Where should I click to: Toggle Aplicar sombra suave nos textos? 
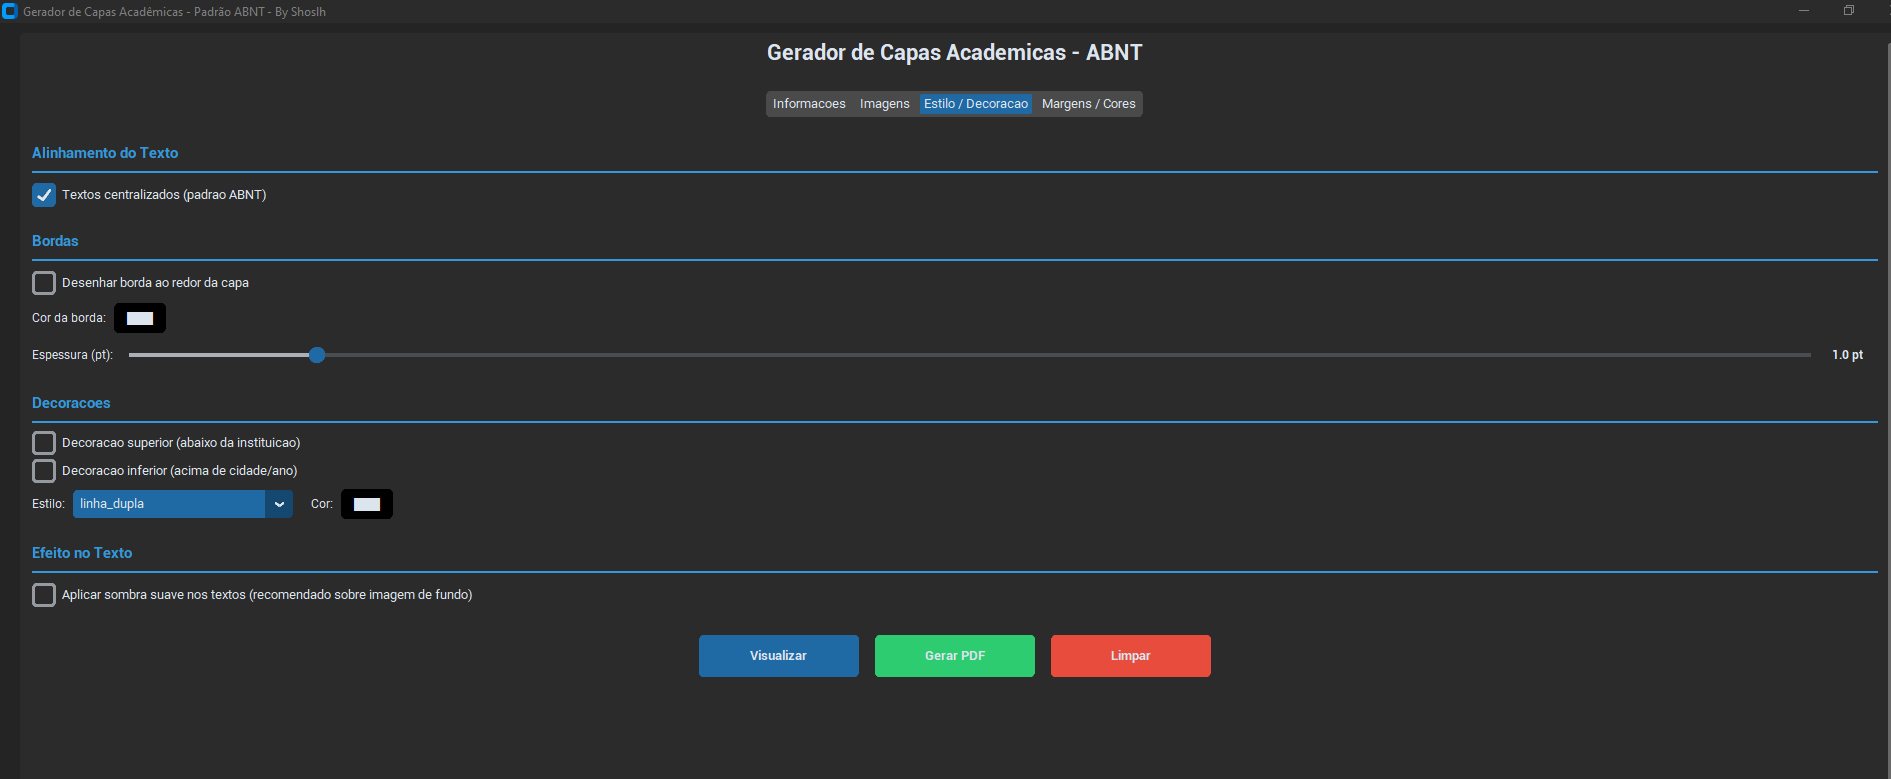44,595
